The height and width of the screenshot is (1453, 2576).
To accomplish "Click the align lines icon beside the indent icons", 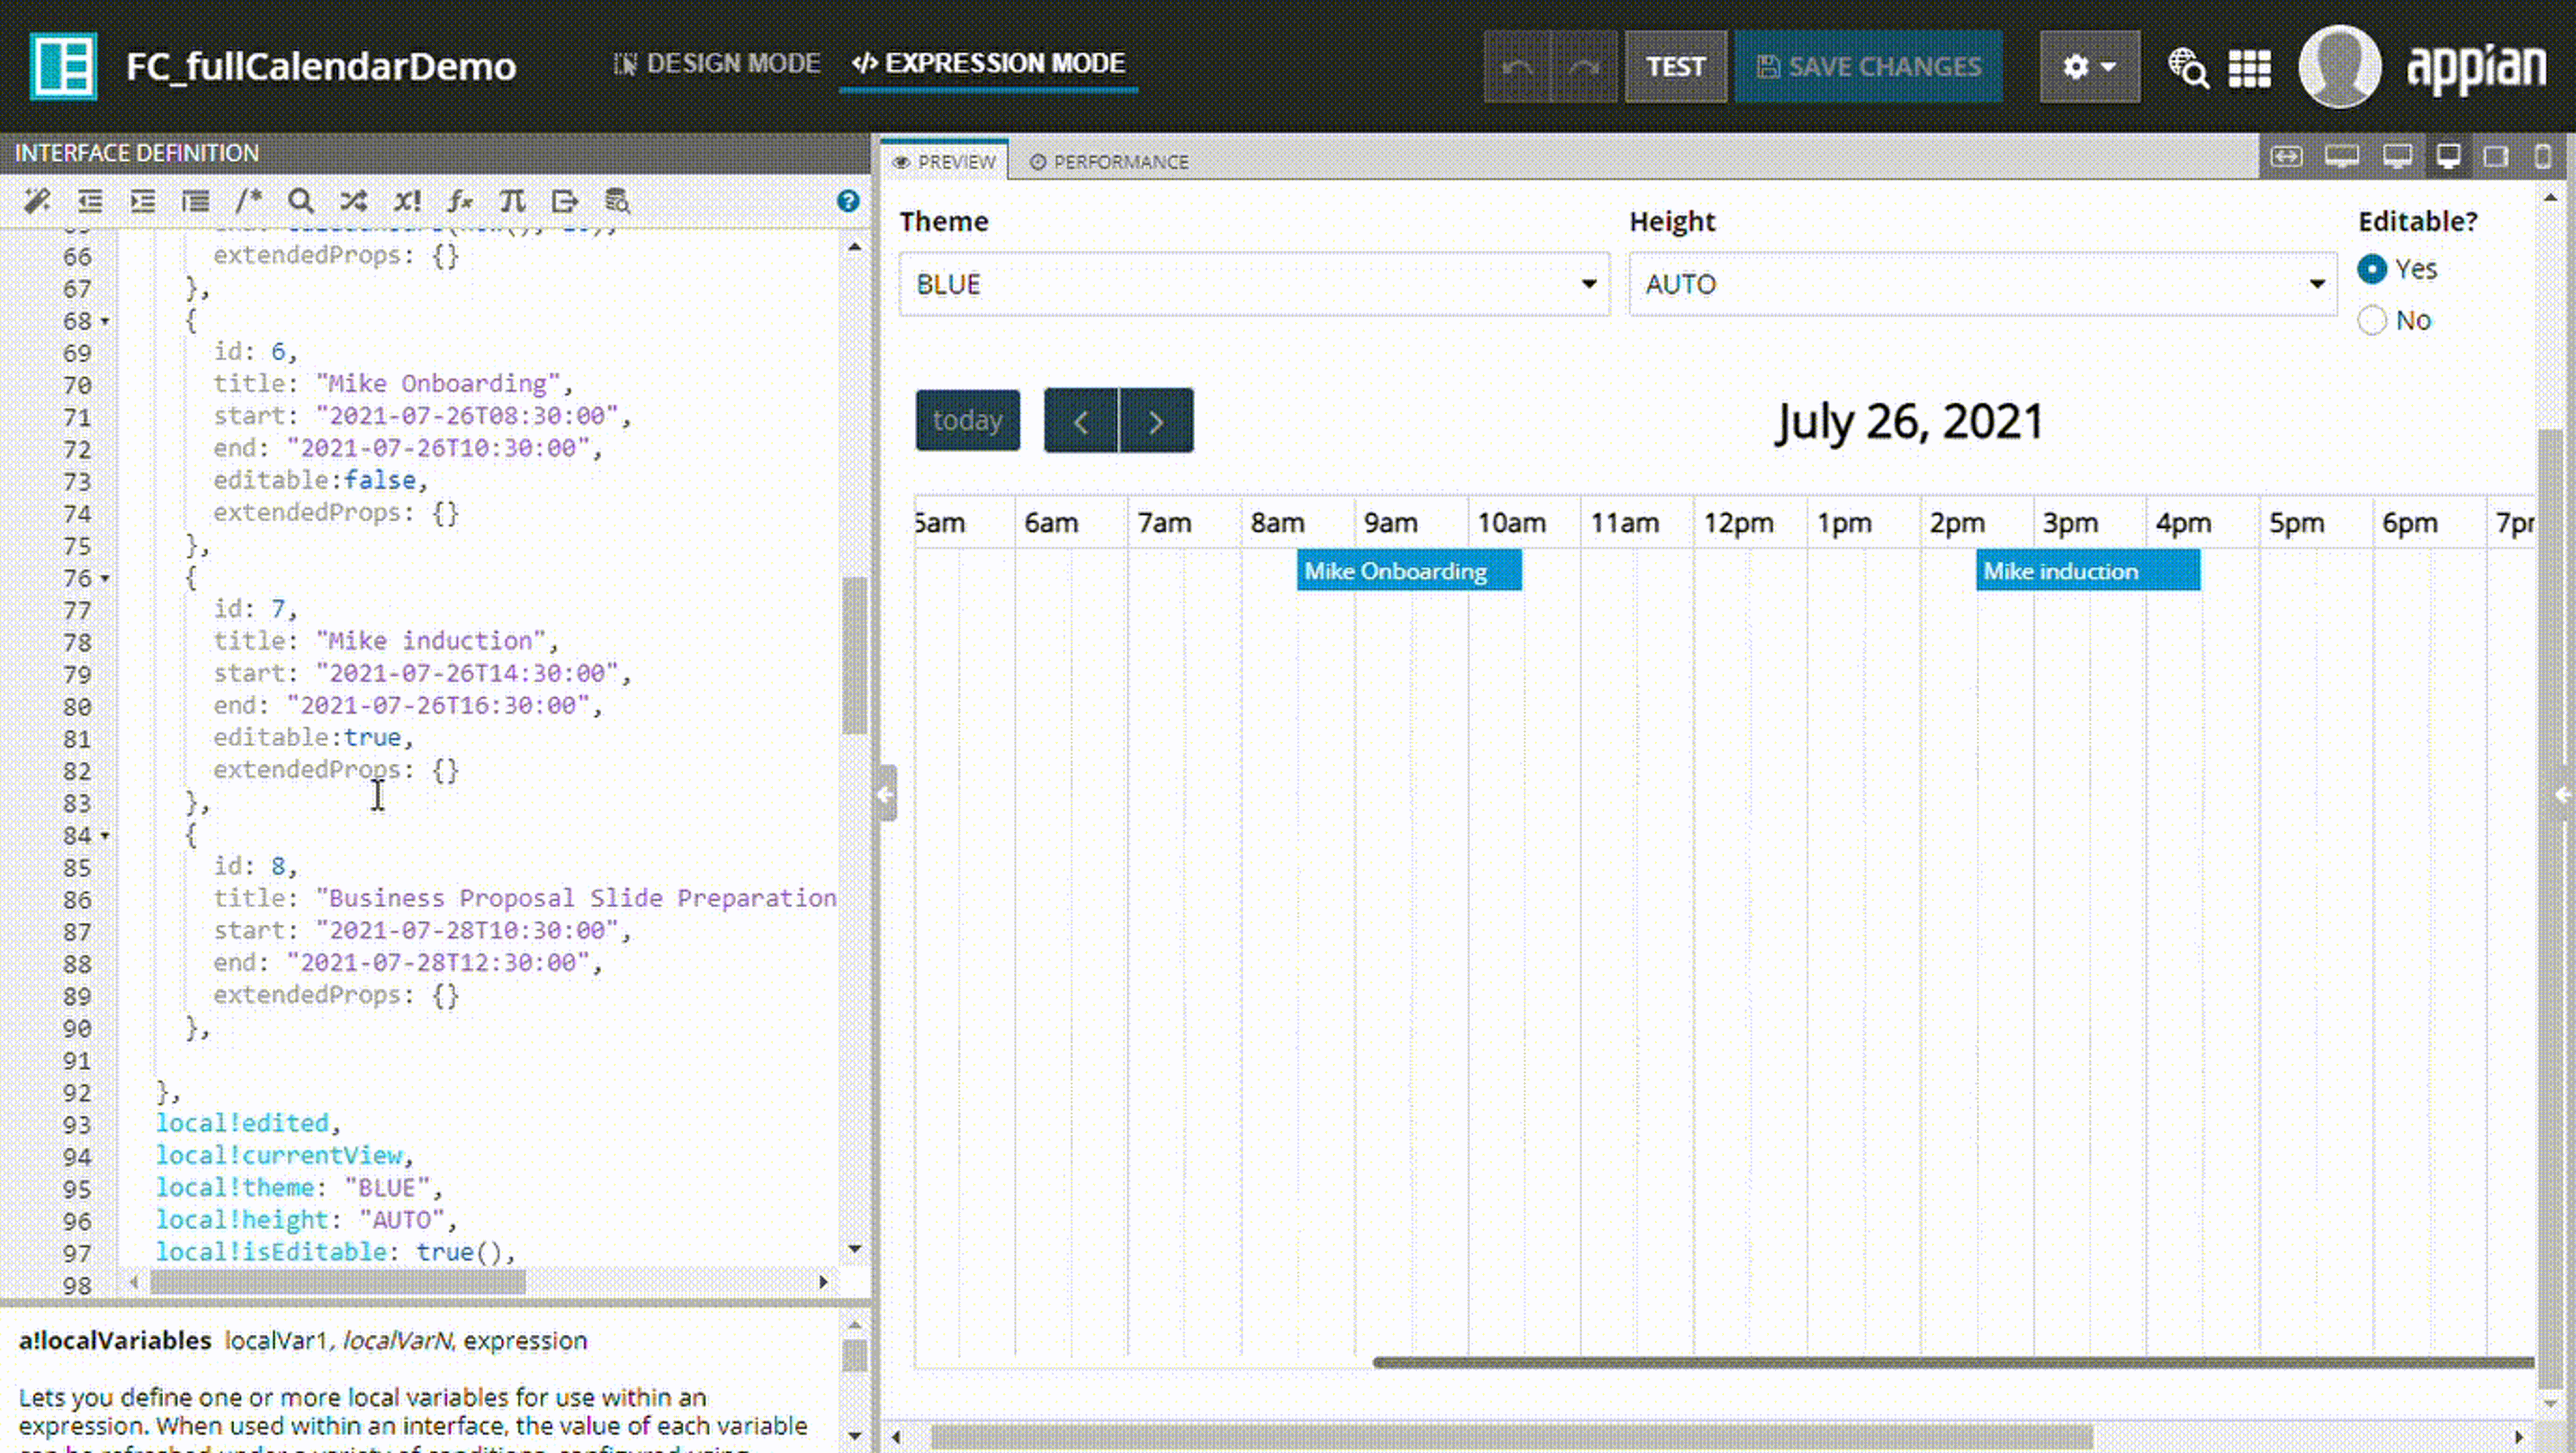I will click(x=196, y=201).
